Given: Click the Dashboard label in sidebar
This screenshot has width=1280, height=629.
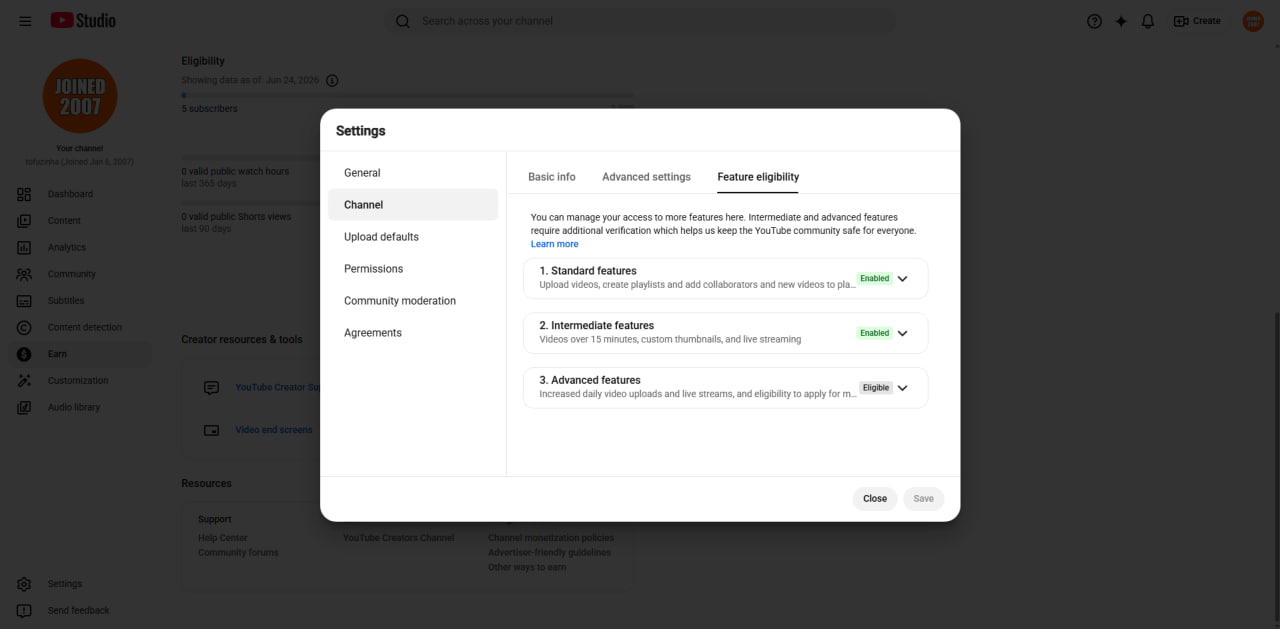Looking at the screenshot, I should [70, 194].
